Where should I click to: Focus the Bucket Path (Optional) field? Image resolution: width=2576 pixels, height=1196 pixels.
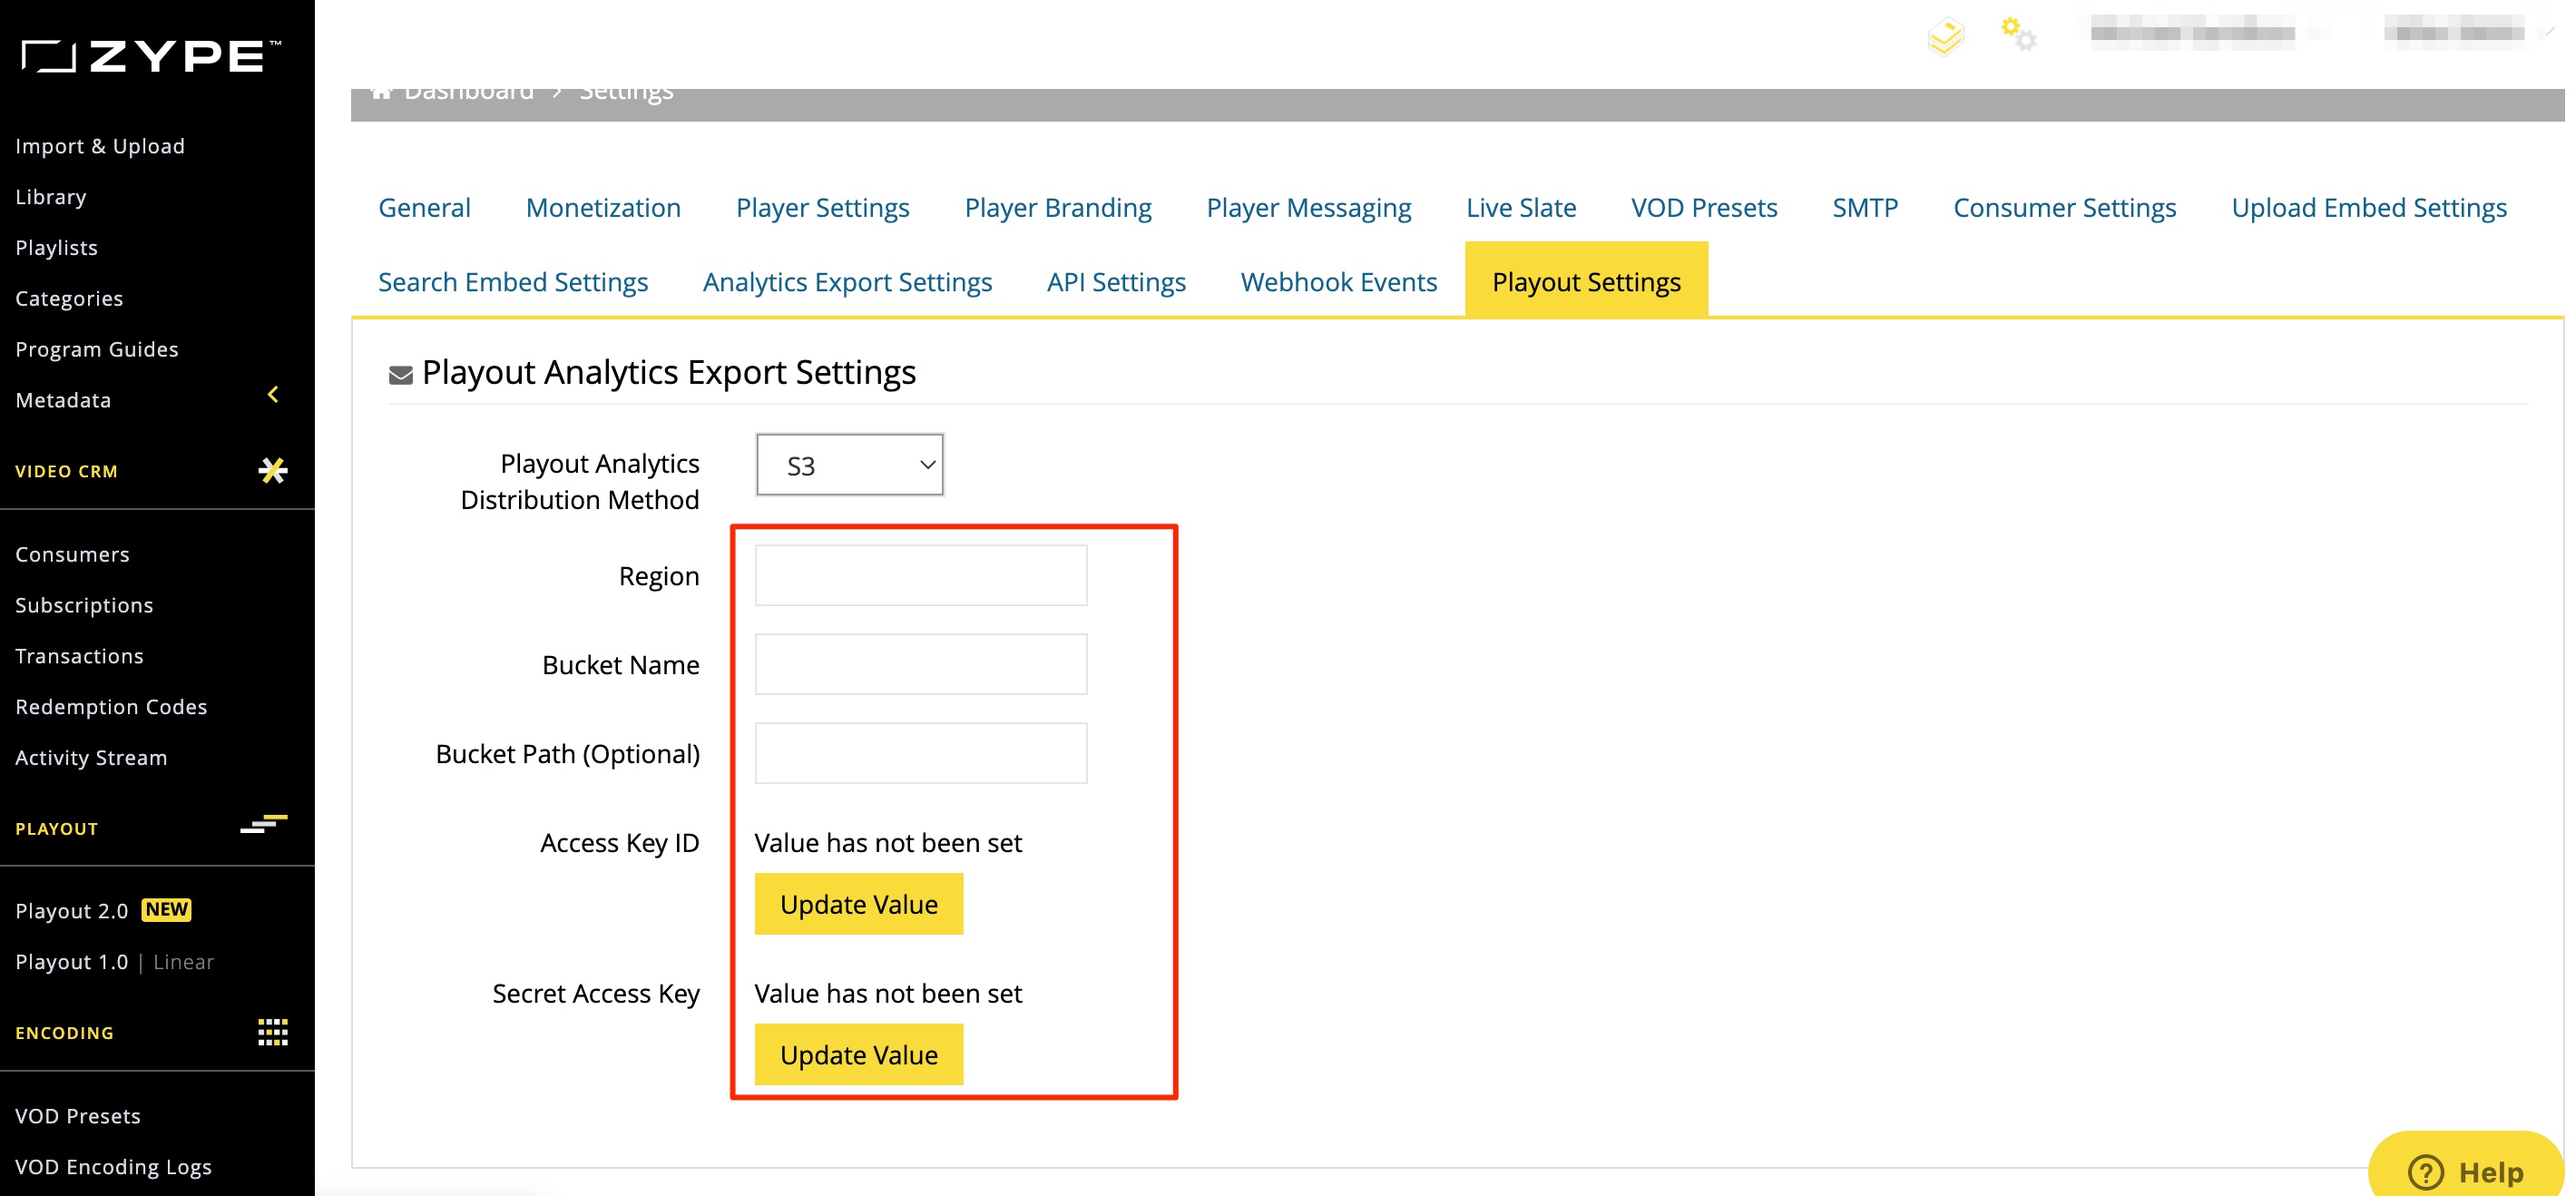(921, 753)
